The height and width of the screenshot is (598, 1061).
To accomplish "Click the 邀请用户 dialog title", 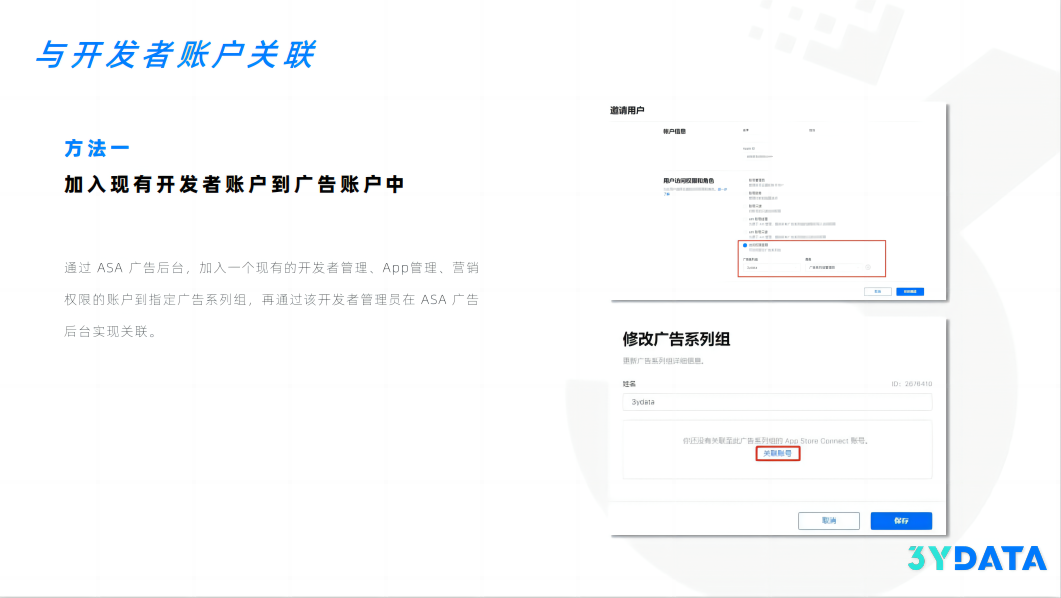I will point(627,110).
